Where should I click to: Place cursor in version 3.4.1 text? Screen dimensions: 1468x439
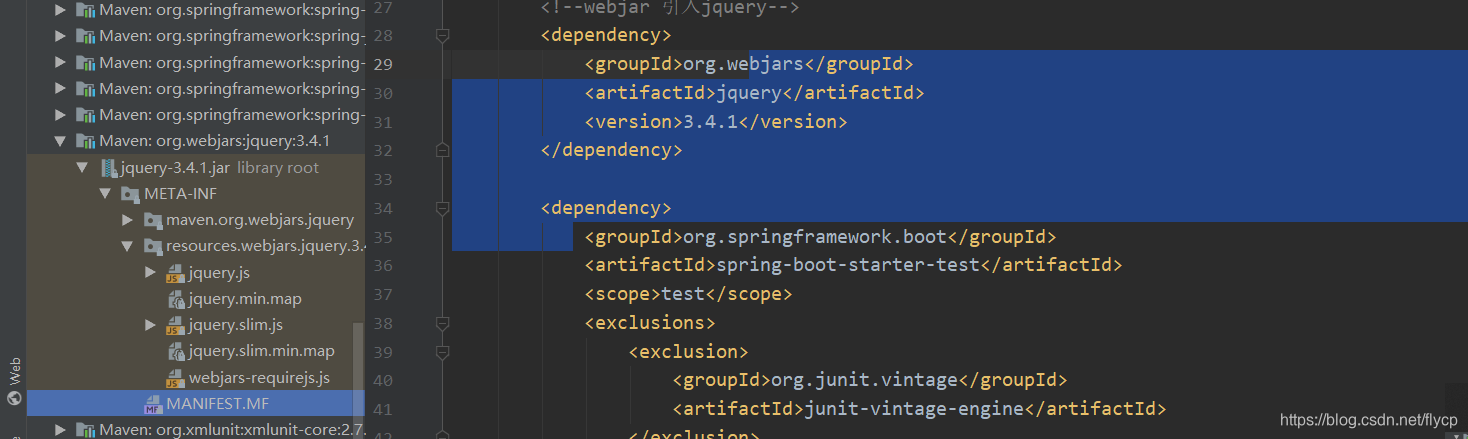tap(712, 122)
